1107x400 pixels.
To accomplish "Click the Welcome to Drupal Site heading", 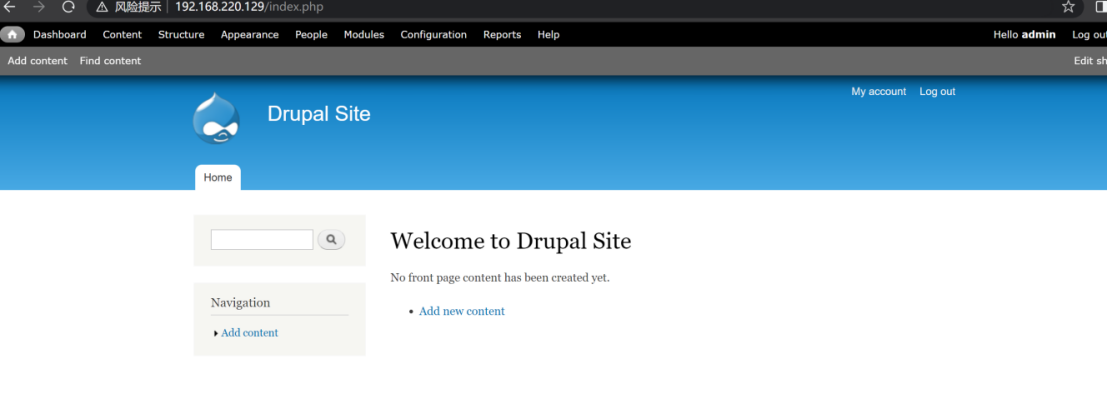I will pos(510,241).
